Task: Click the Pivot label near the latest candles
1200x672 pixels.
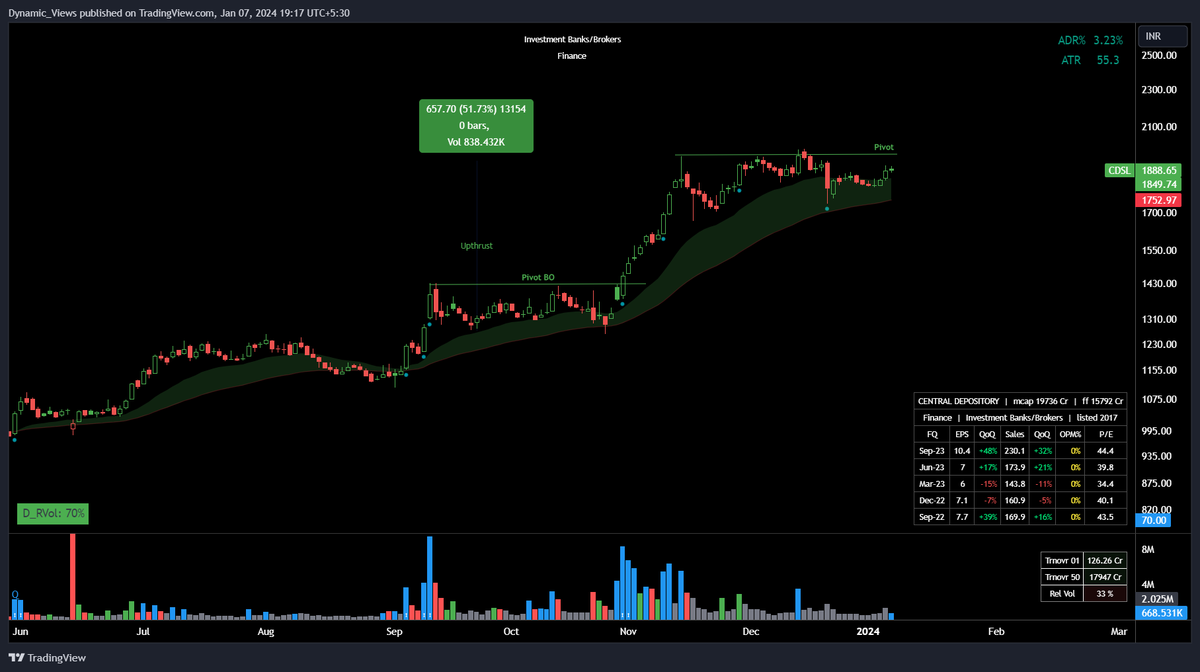Action: click(x=884, y=147)
